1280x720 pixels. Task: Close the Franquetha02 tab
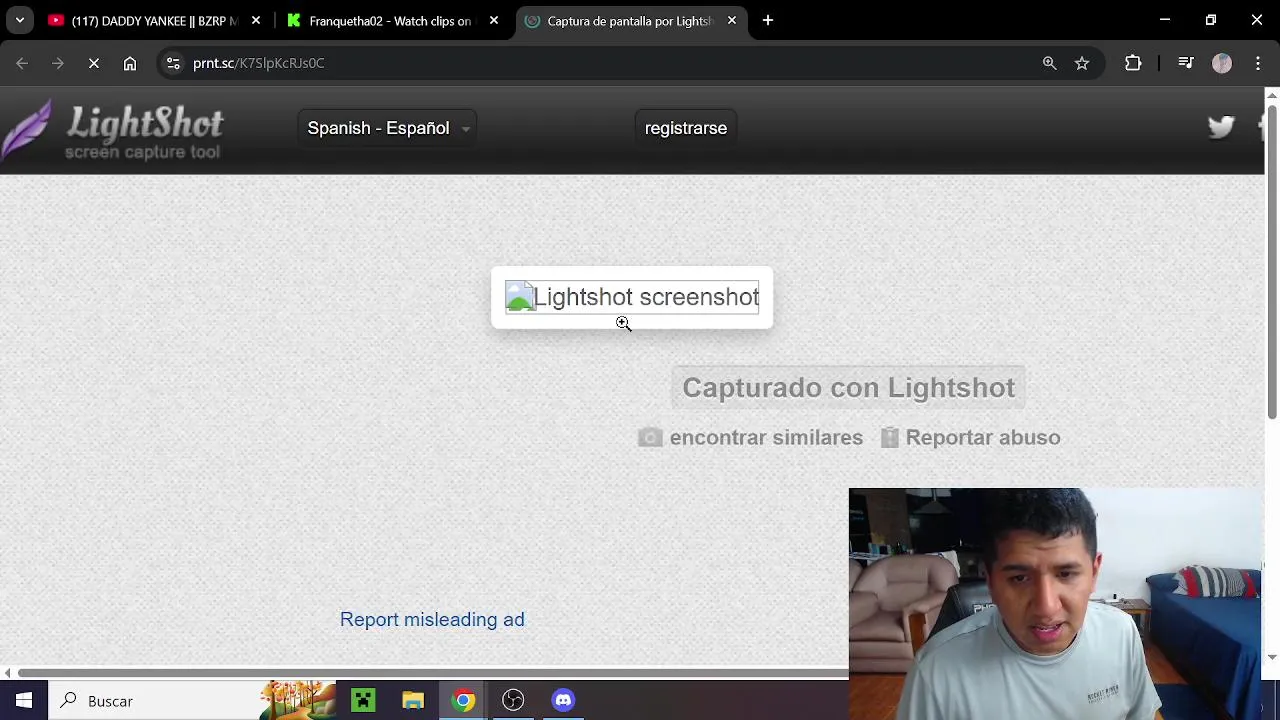pos(493,20)
